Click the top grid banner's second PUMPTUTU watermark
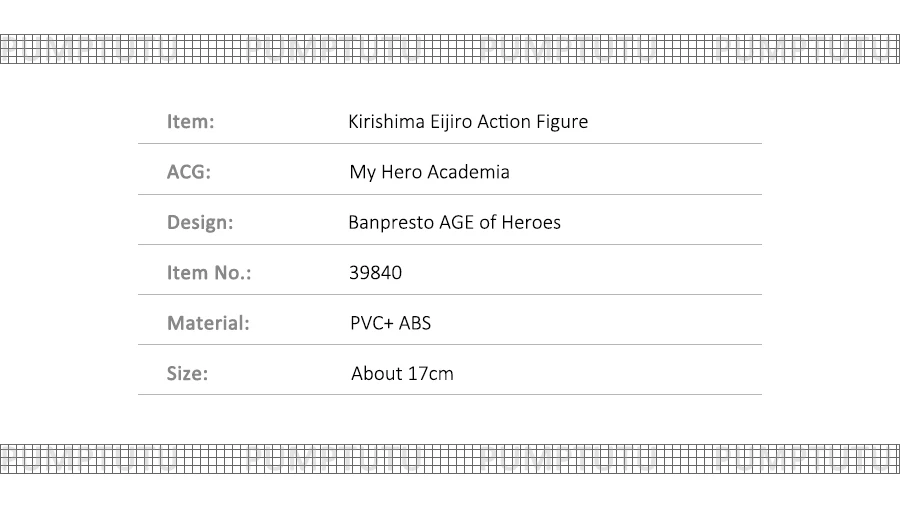Image resolution: width=900 pixels, height=509 pixels. [333, 49]
